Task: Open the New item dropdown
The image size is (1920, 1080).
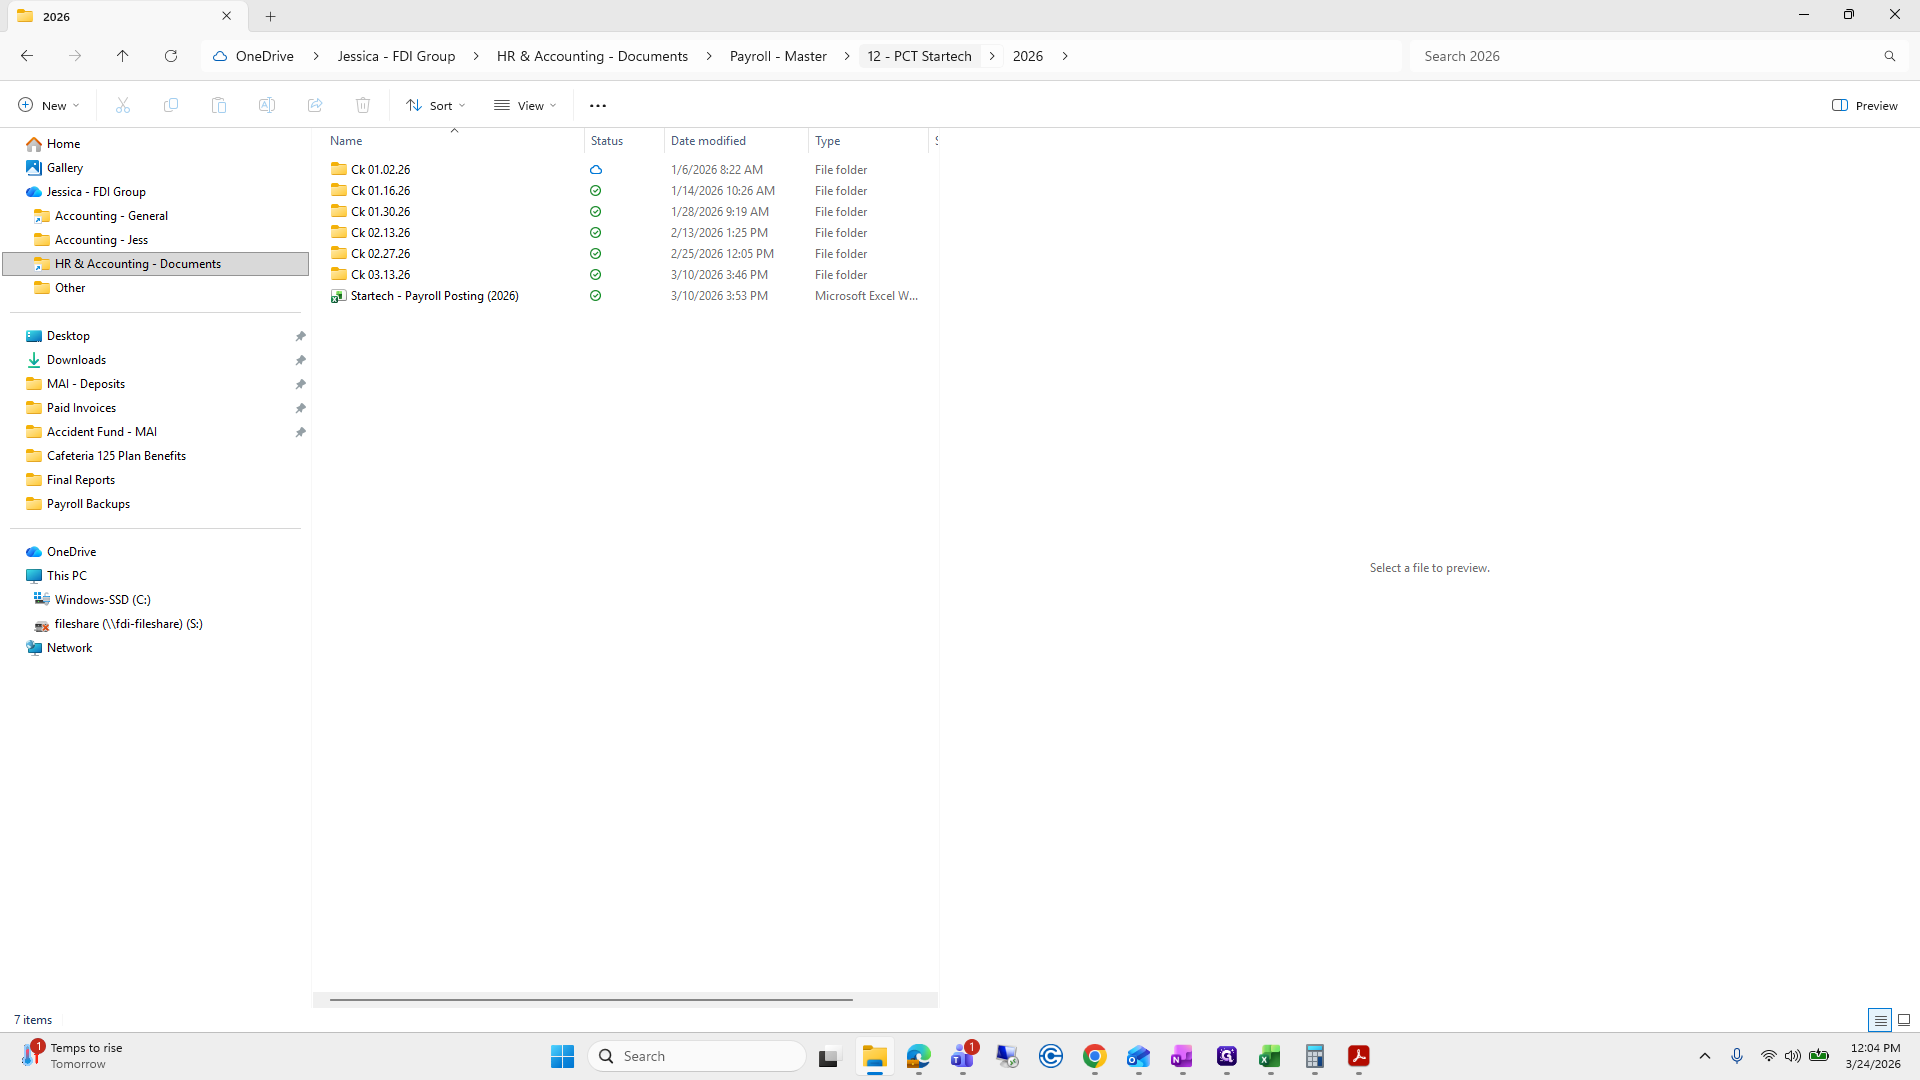Action: coord(46,105)
